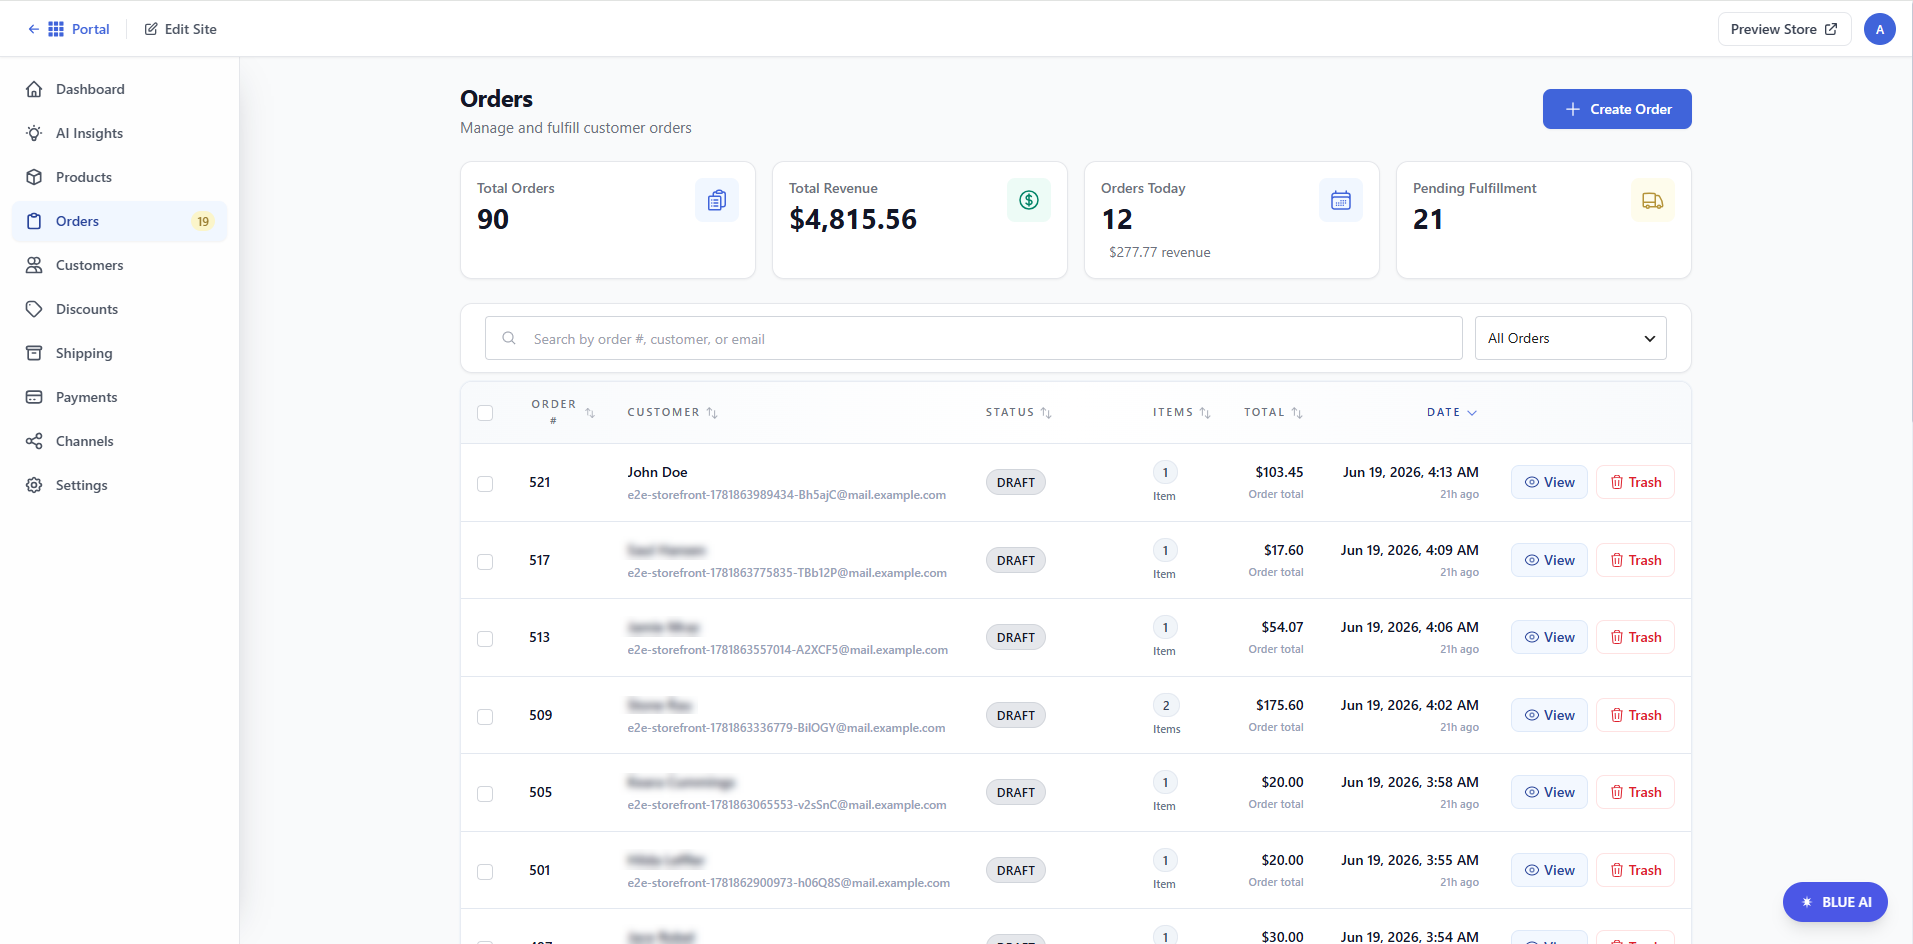Check the box for order 501
Viewport: 1913px width, 944px height.
point(485,872)
